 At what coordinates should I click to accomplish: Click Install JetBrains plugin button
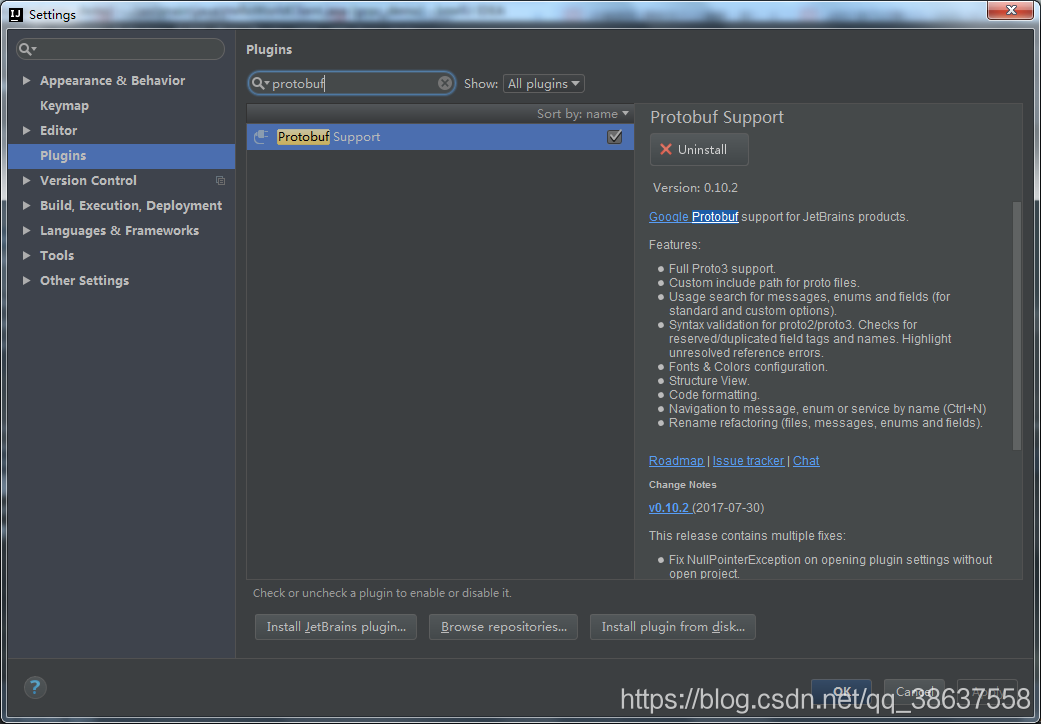(336, 627)
